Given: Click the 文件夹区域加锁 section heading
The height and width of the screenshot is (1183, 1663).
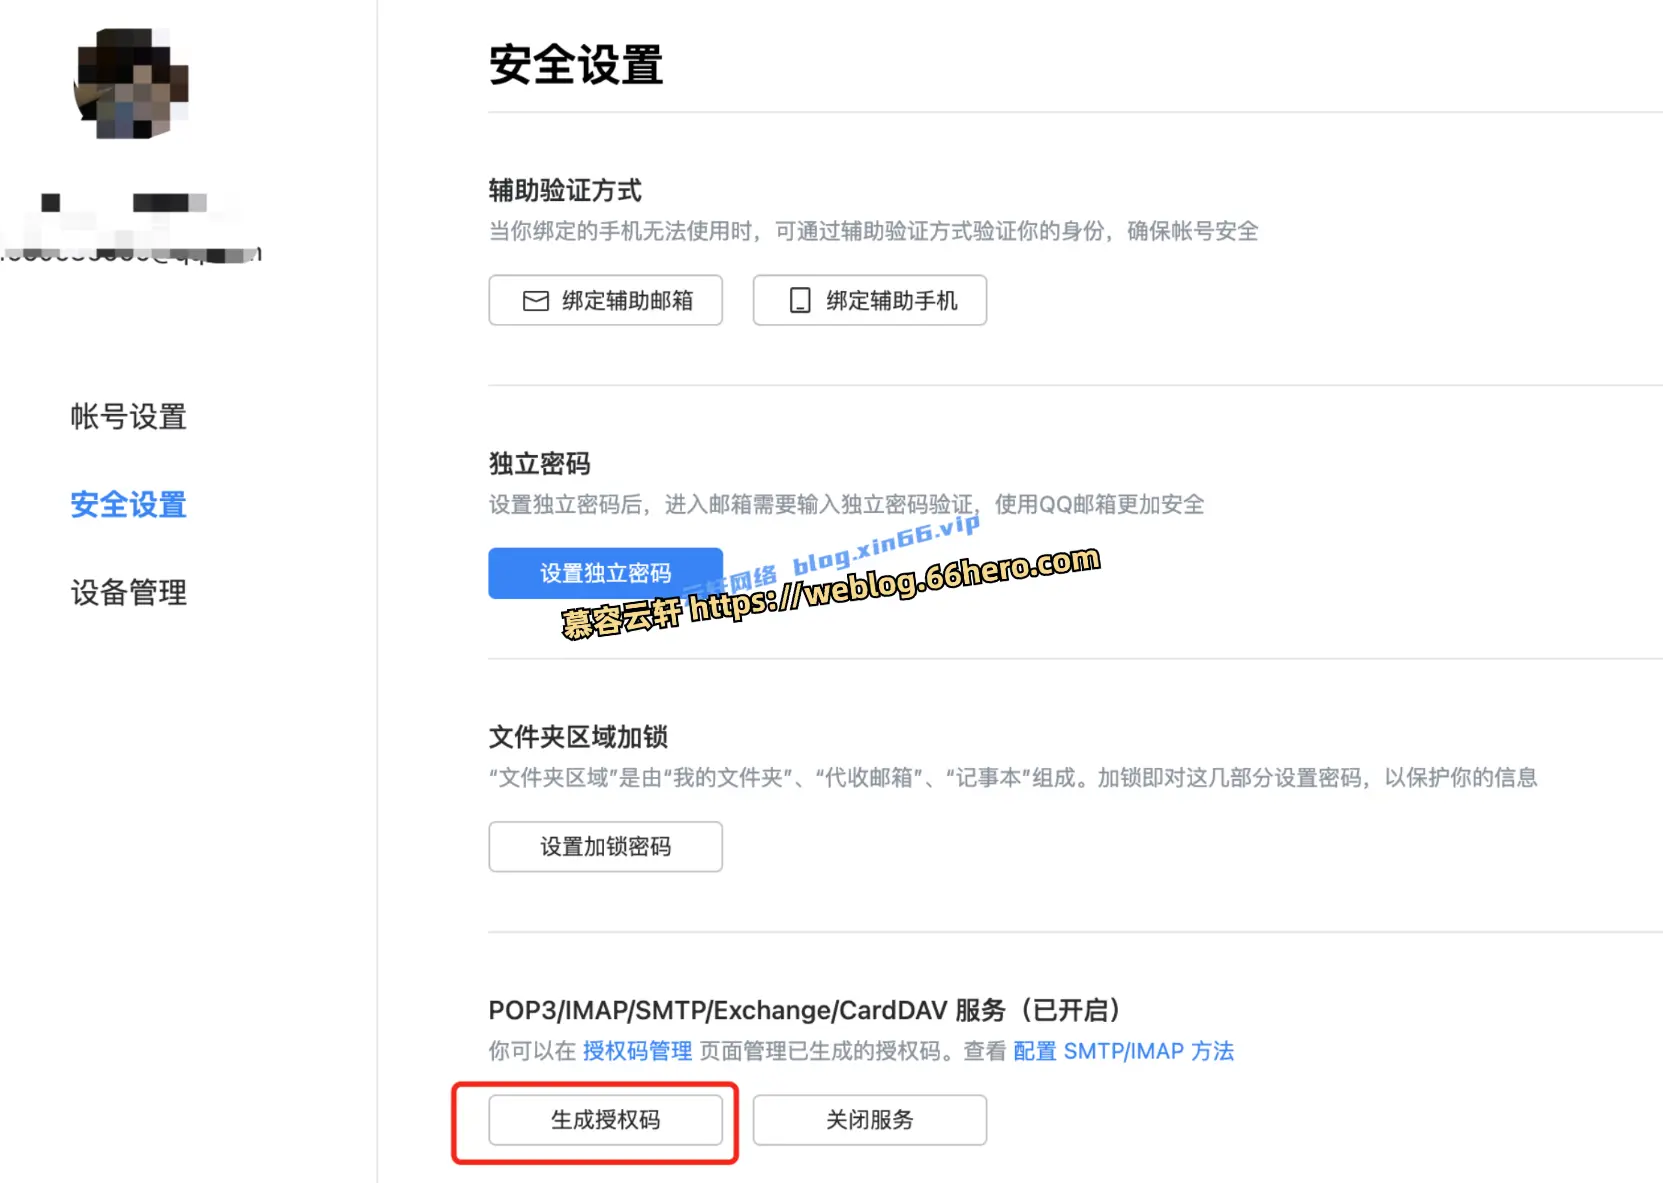Looking at the screenshot, I should coord(578,737).
